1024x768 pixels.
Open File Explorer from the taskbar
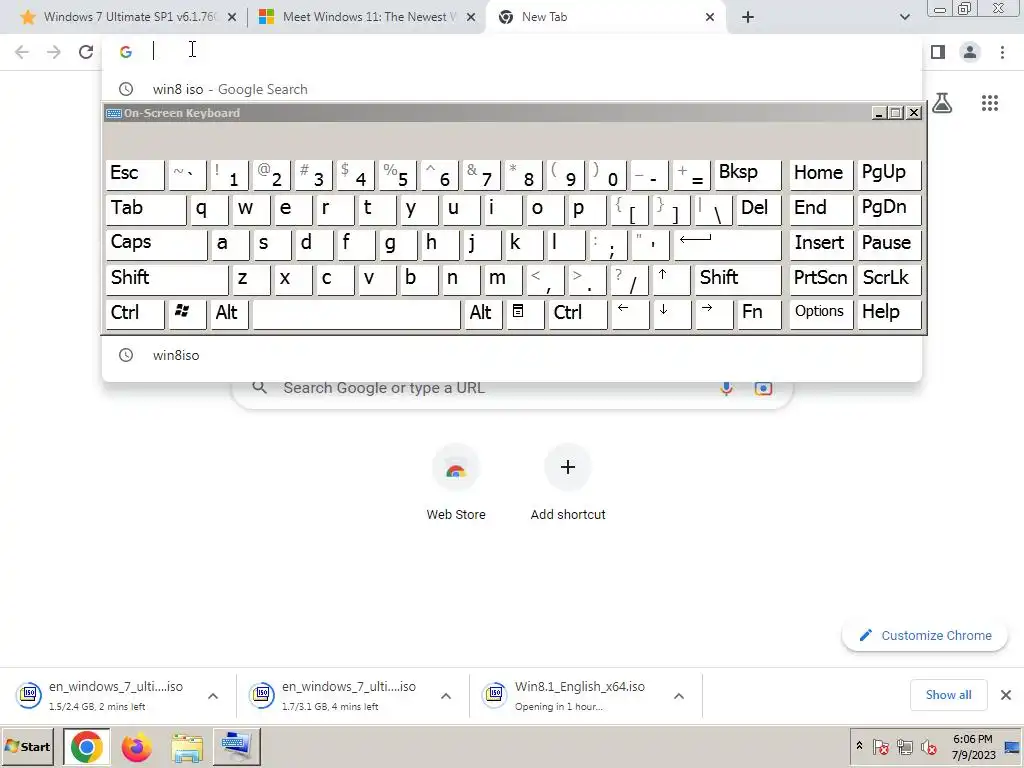tap(187, 747)
